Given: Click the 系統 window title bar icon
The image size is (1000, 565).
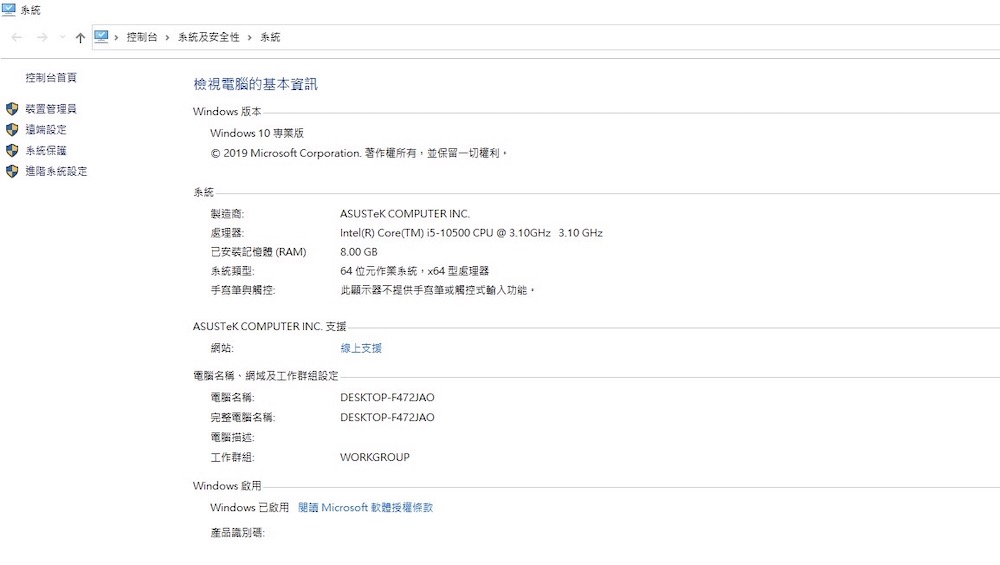Looking at the screenshot, I should [x=9, y=9].
